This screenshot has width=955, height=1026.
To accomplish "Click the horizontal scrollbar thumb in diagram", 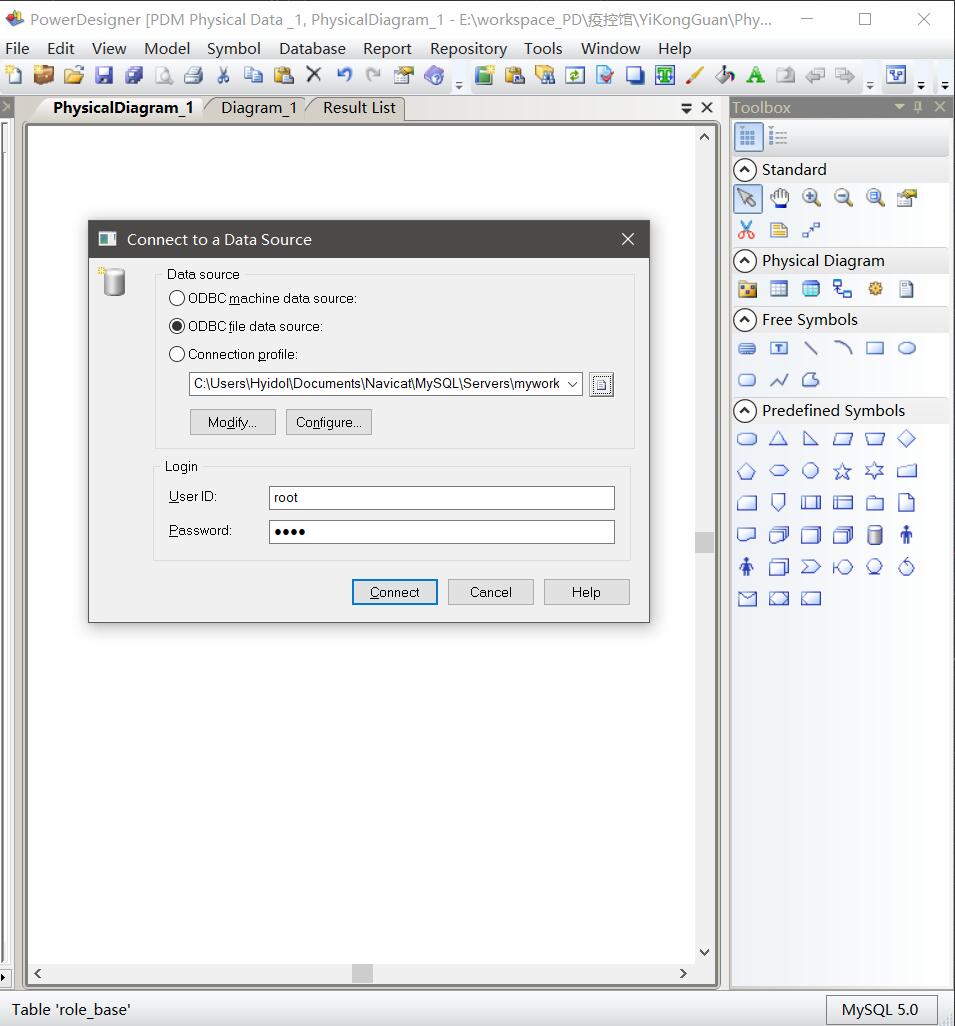I will (x=362, y=973).
